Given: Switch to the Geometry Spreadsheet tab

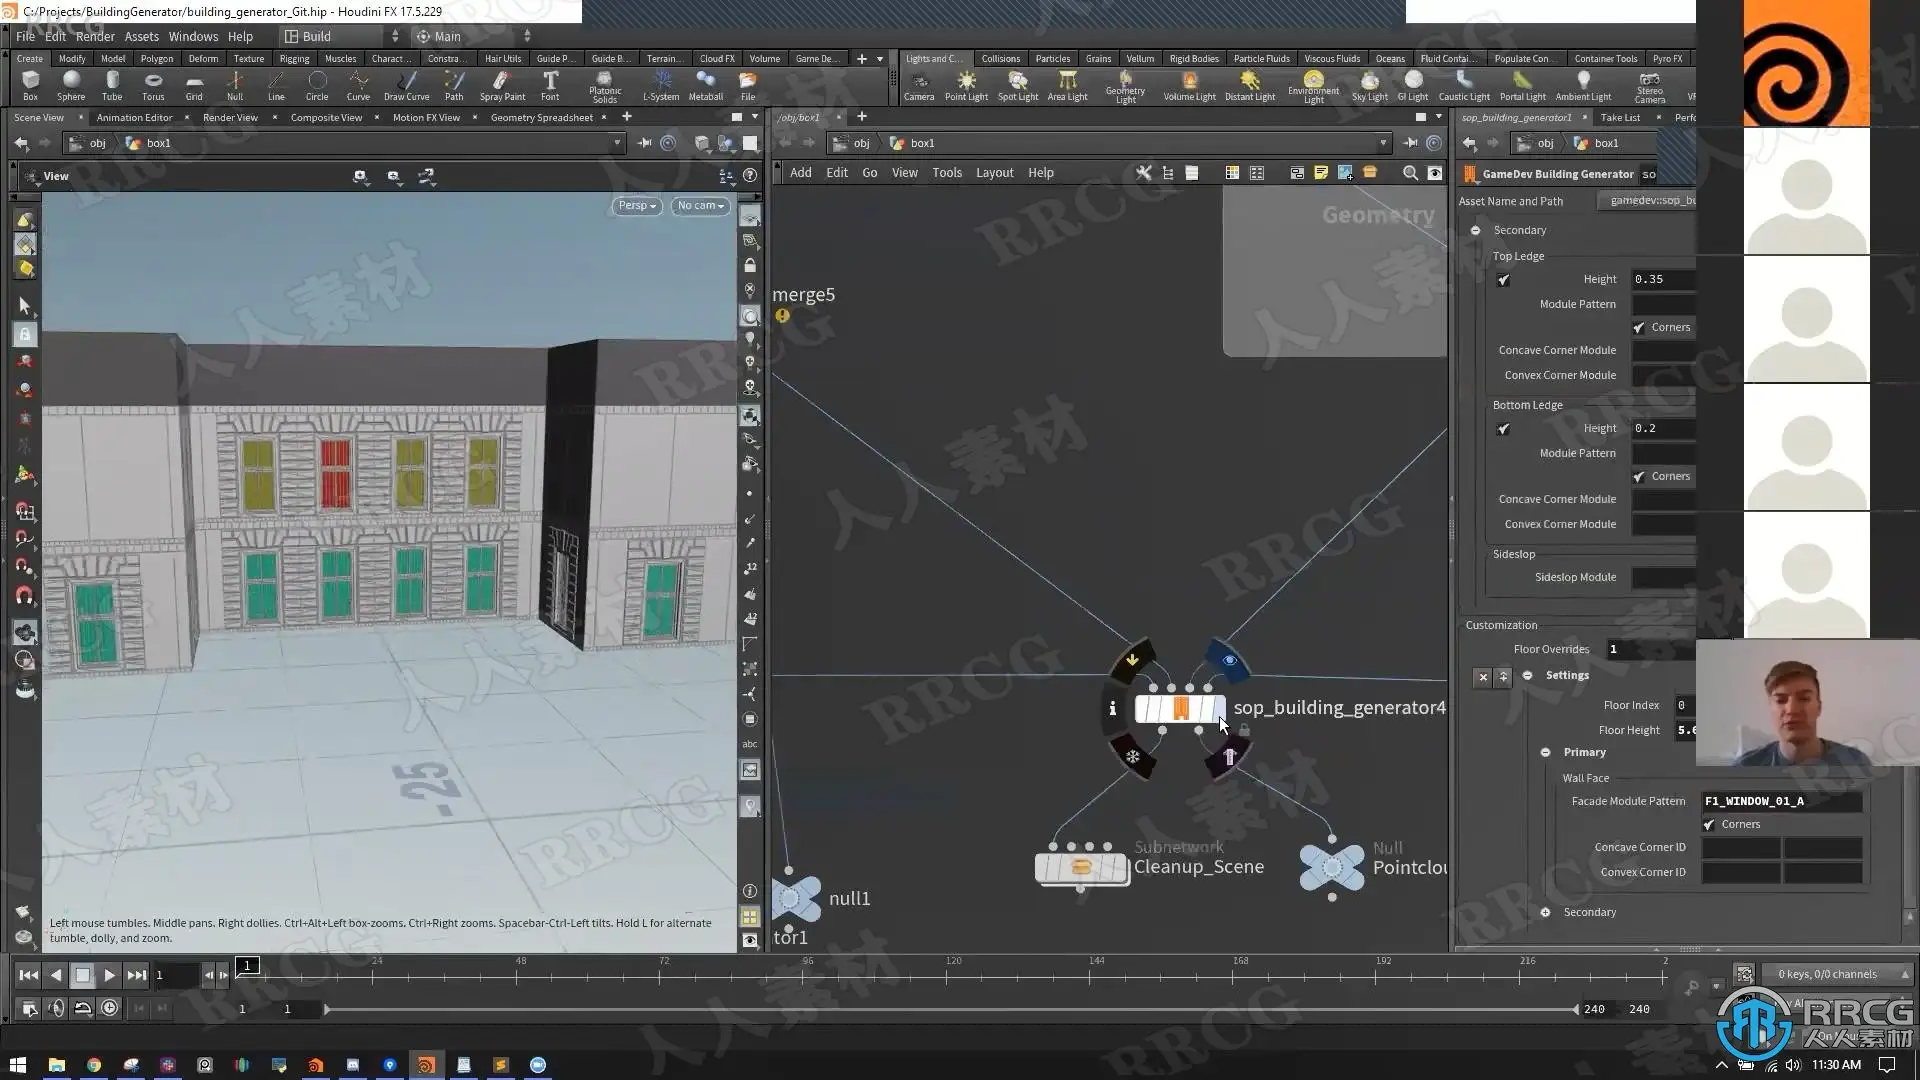Looking at the screenshot, I should pos(541,118).
